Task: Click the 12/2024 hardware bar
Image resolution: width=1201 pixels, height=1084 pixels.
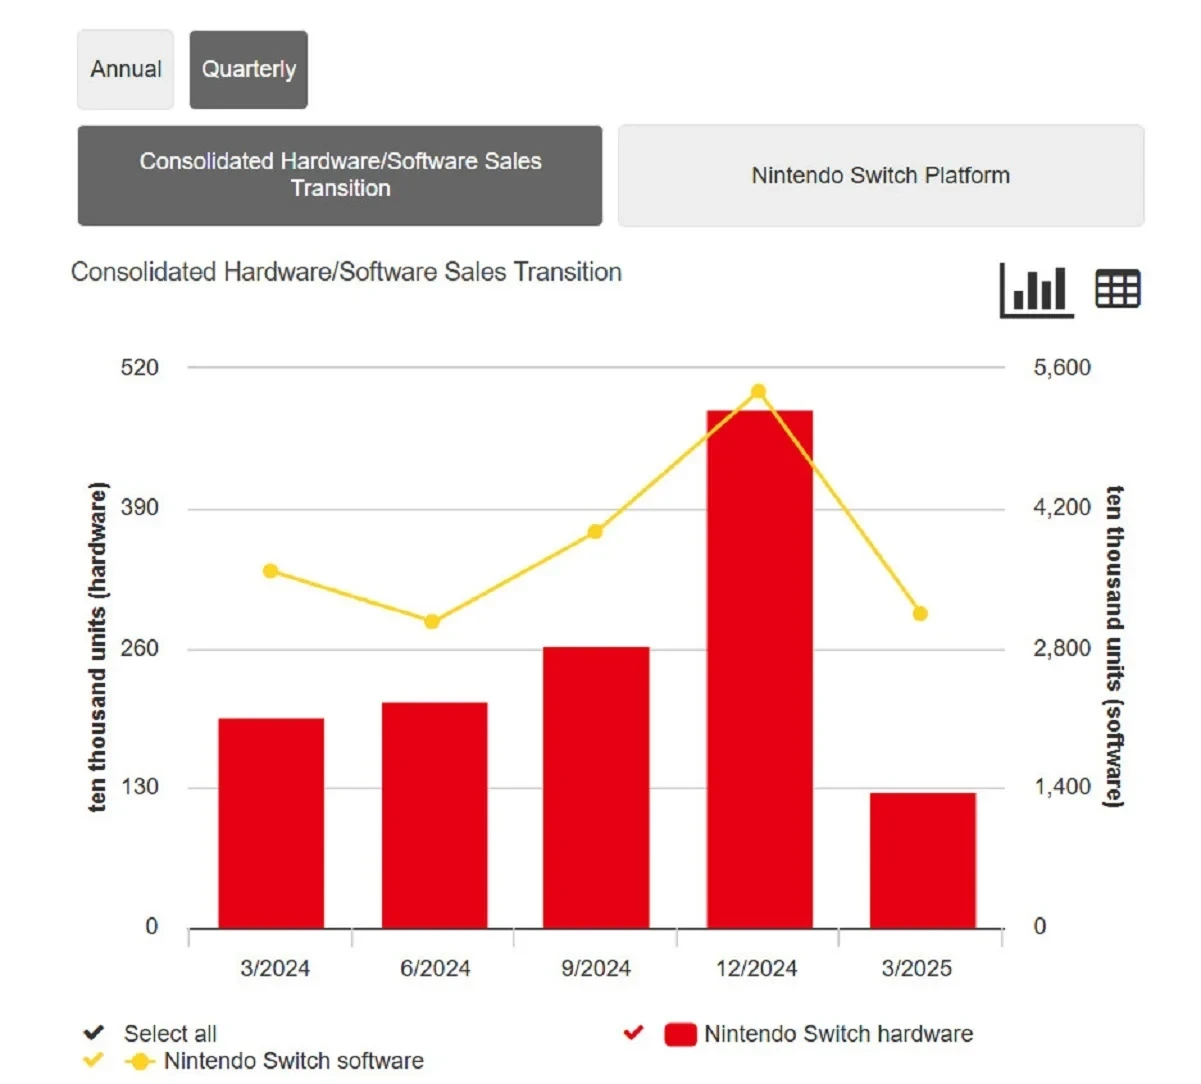Action: [x=759, y=670]
